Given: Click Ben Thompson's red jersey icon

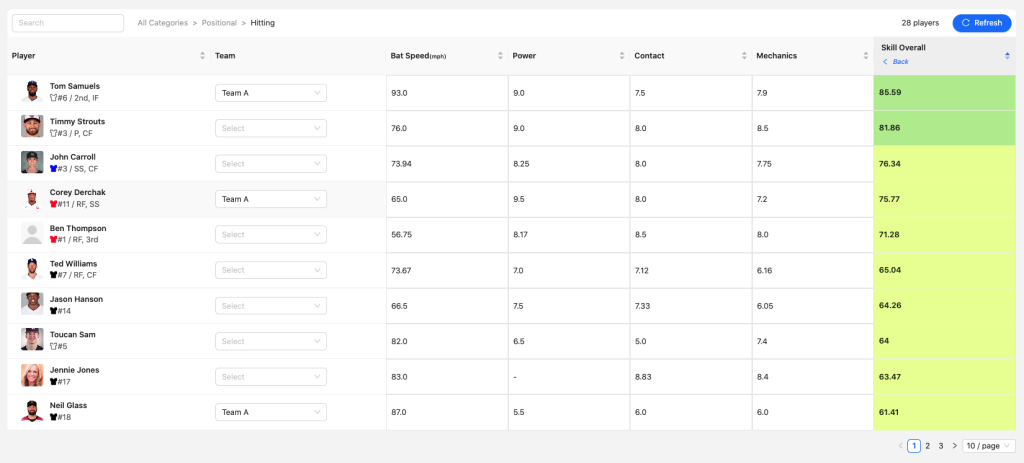Looking at the screenshot, I should (x=54, y=240).
